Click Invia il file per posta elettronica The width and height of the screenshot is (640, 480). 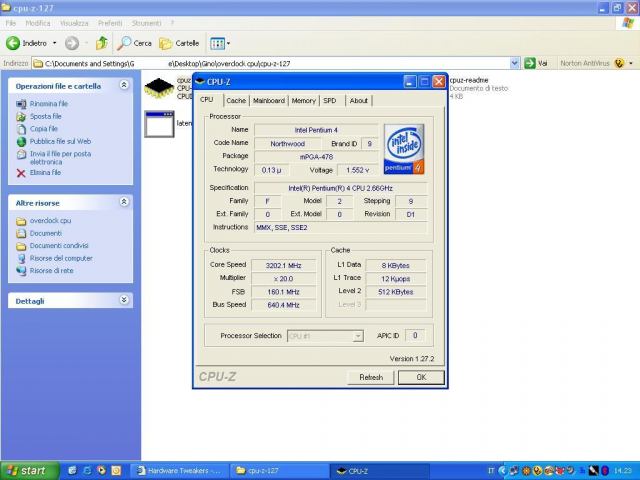[x=60, y=158]
